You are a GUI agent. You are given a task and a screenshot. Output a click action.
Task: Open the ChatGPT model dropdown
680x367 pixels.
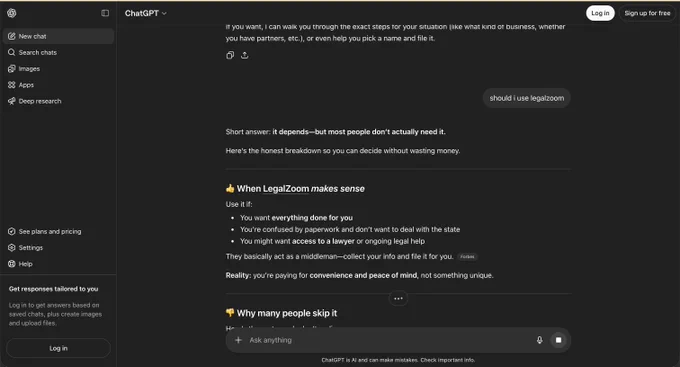(x=146, y=13)
